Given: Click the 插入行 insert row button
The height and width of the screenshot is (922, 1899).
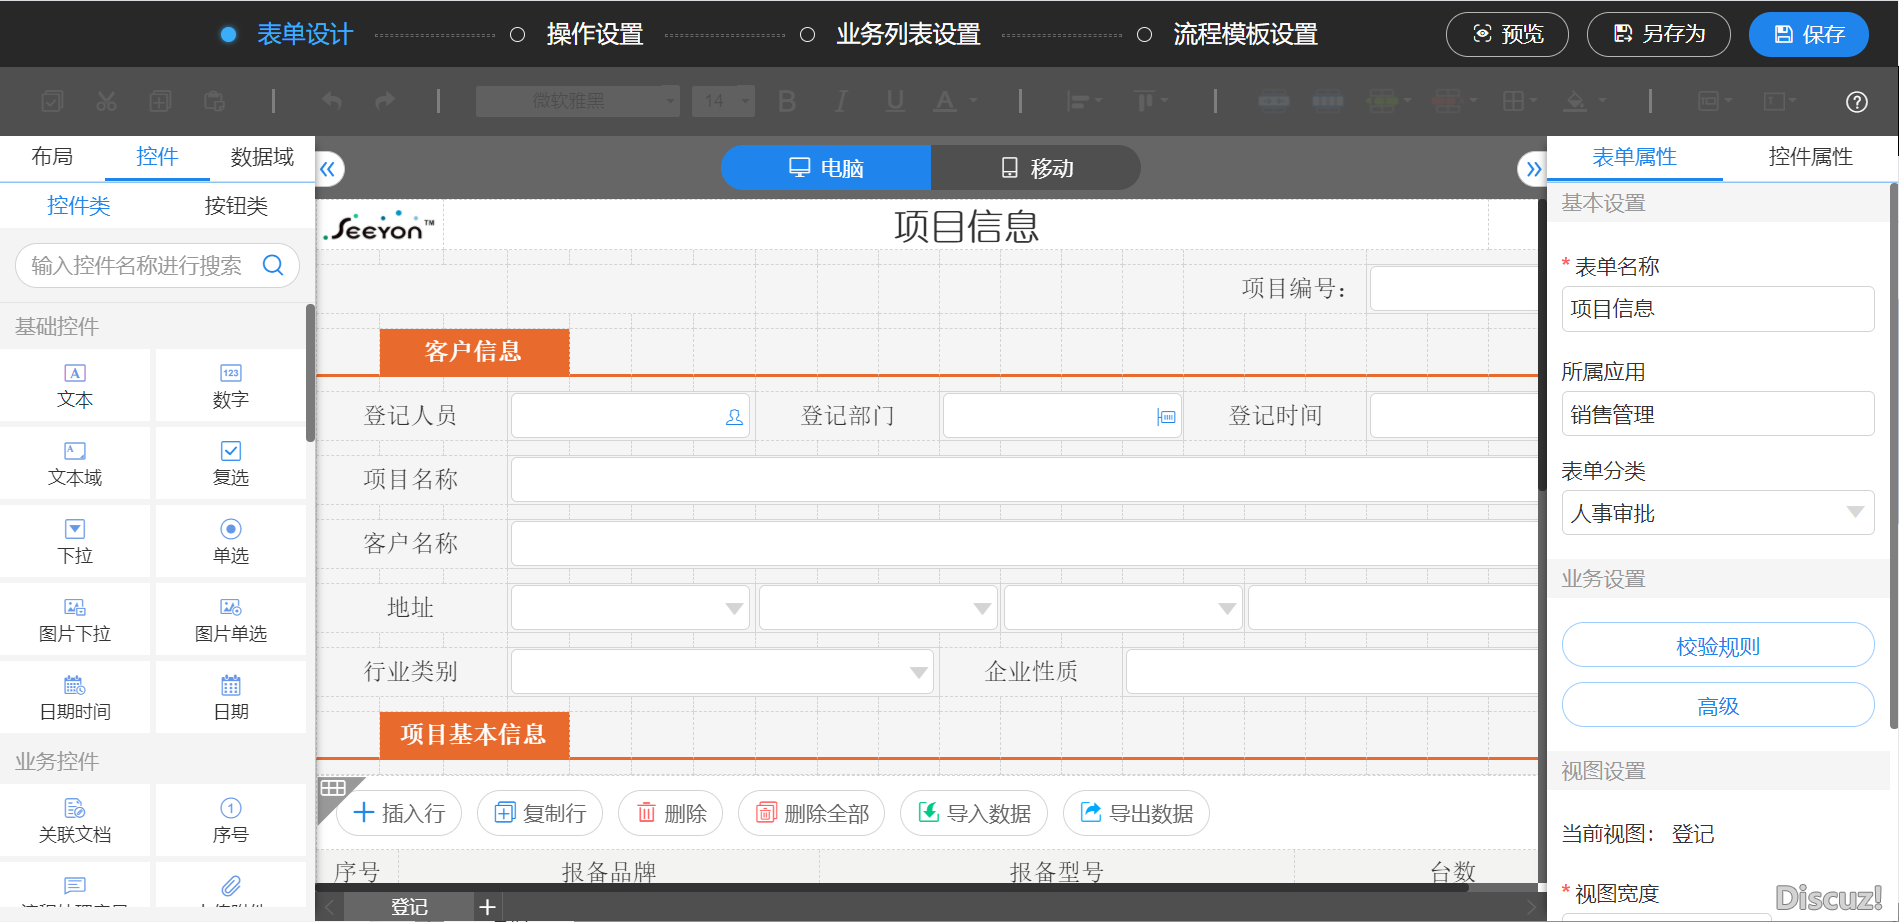Looking at the screenshot, I should 399,813.
